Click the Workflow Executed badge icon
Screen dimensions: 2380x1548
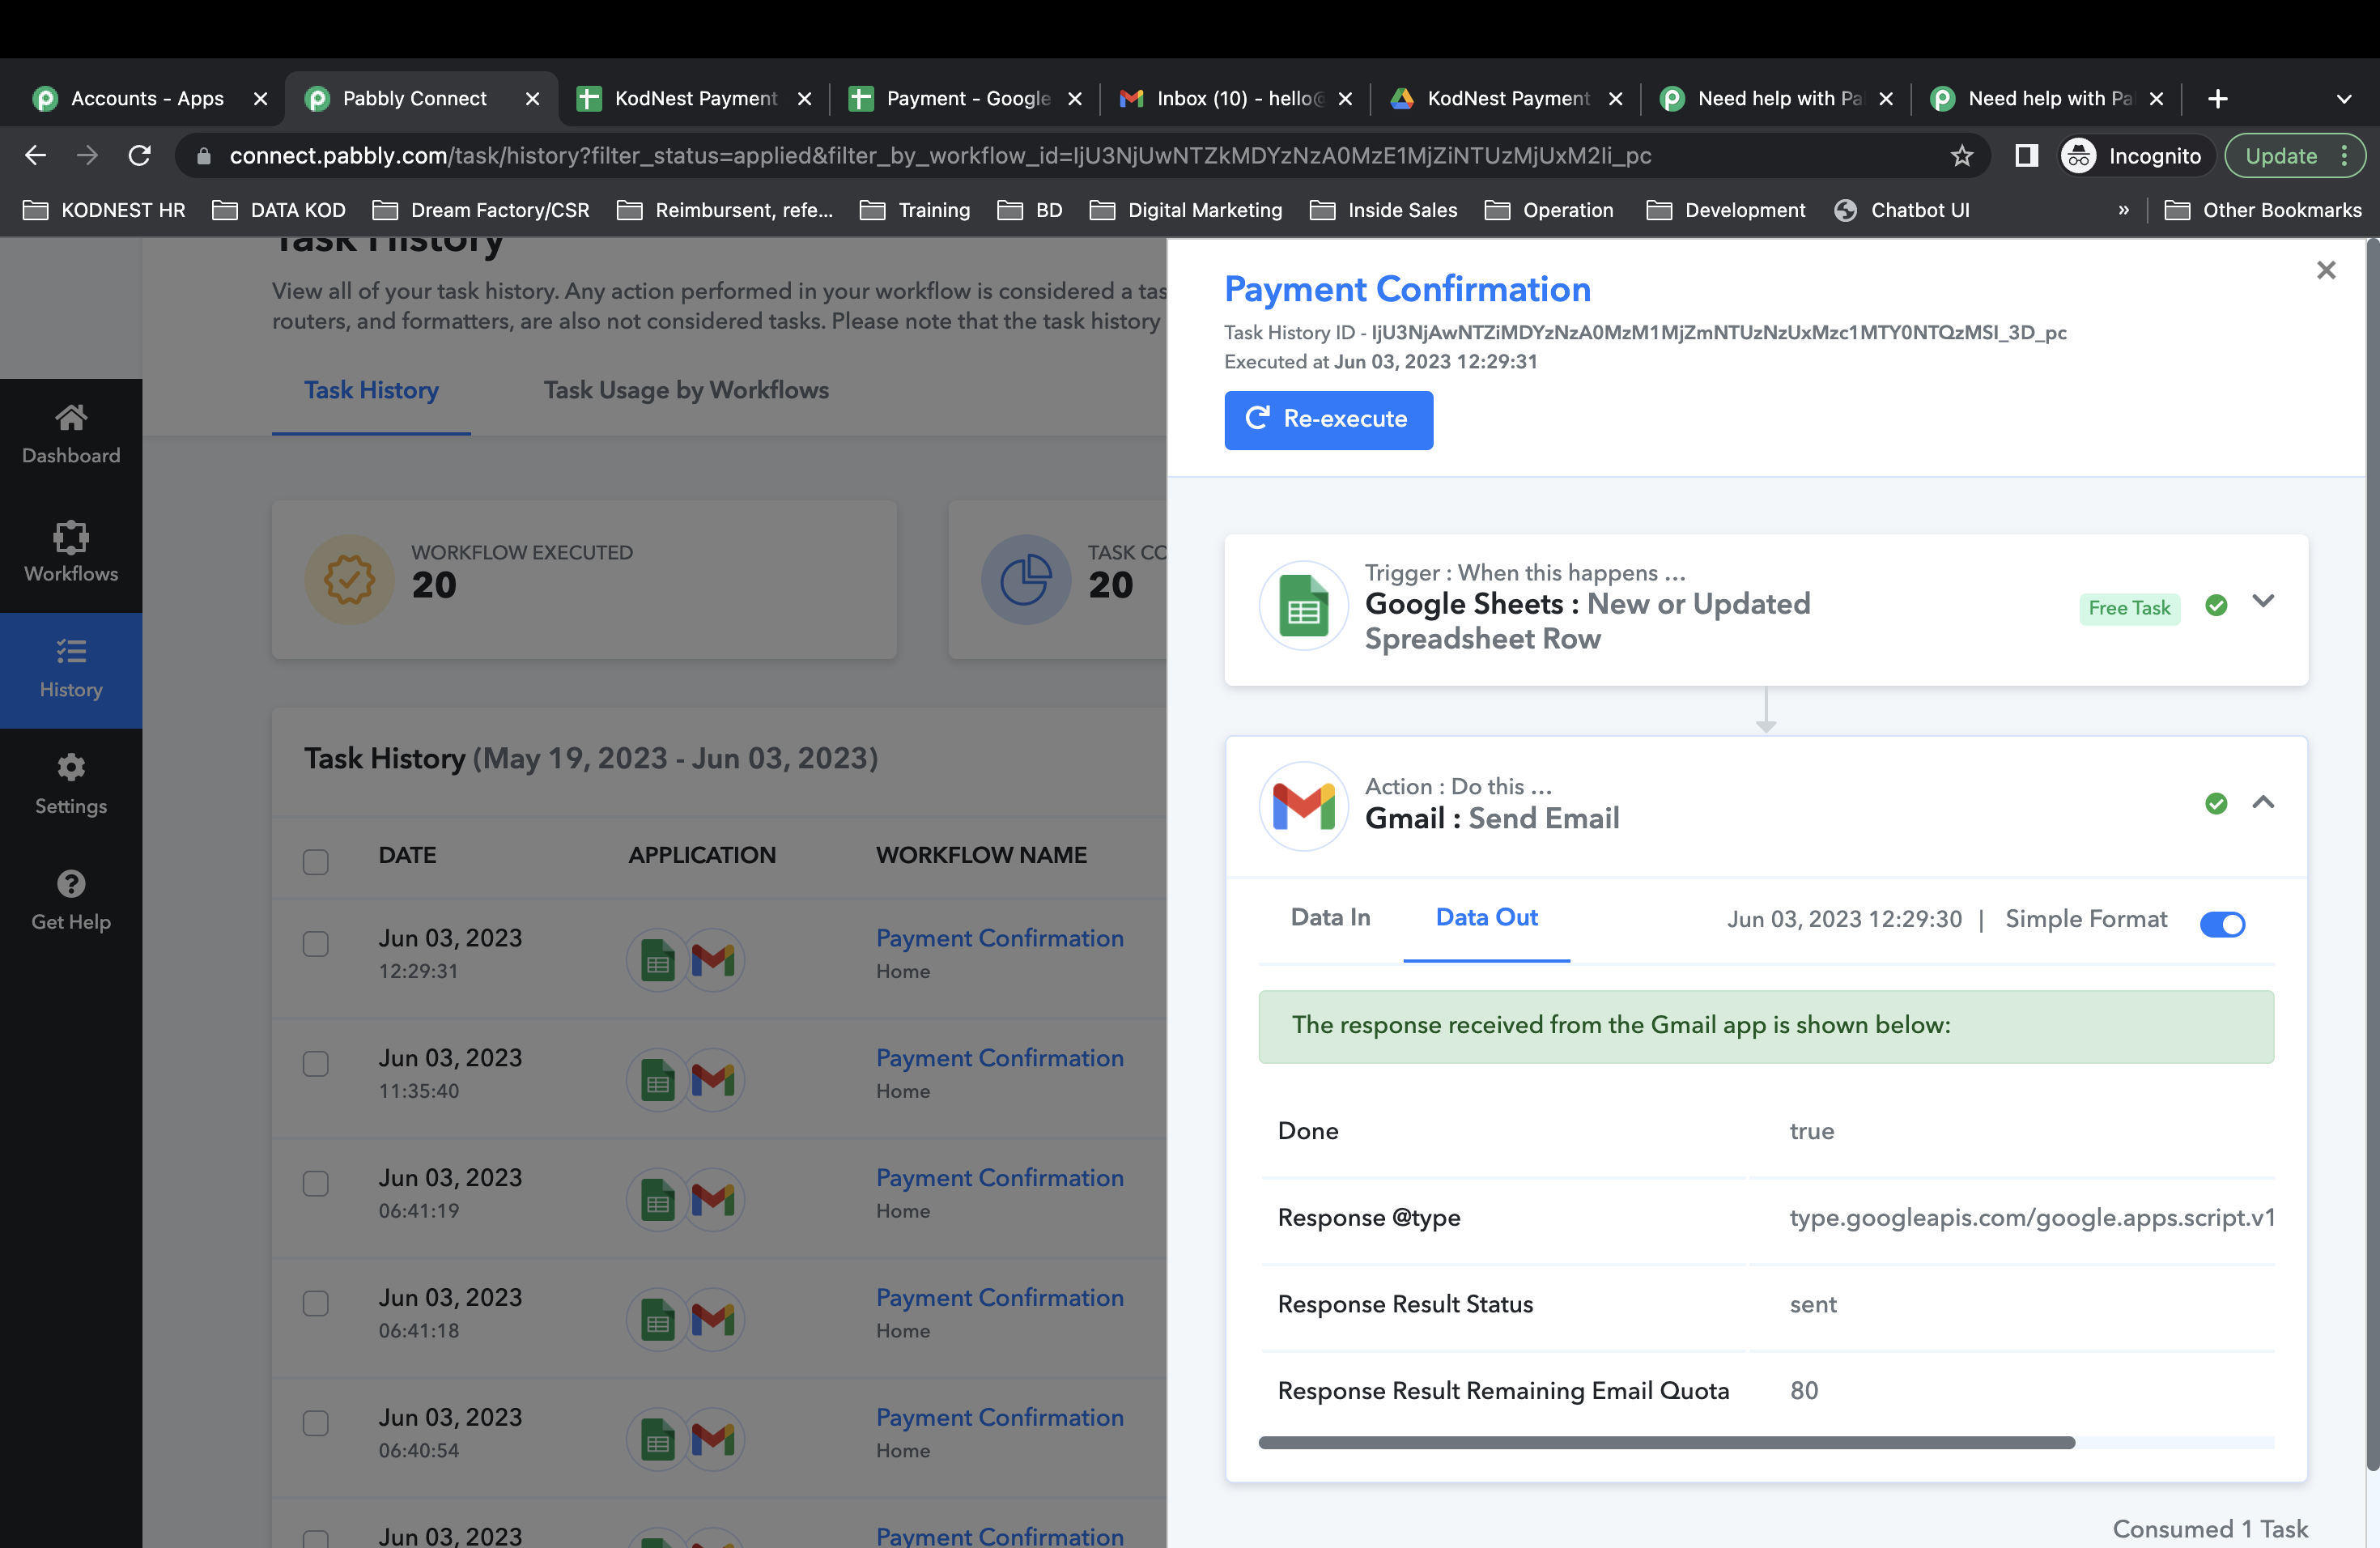click(349, 579)
